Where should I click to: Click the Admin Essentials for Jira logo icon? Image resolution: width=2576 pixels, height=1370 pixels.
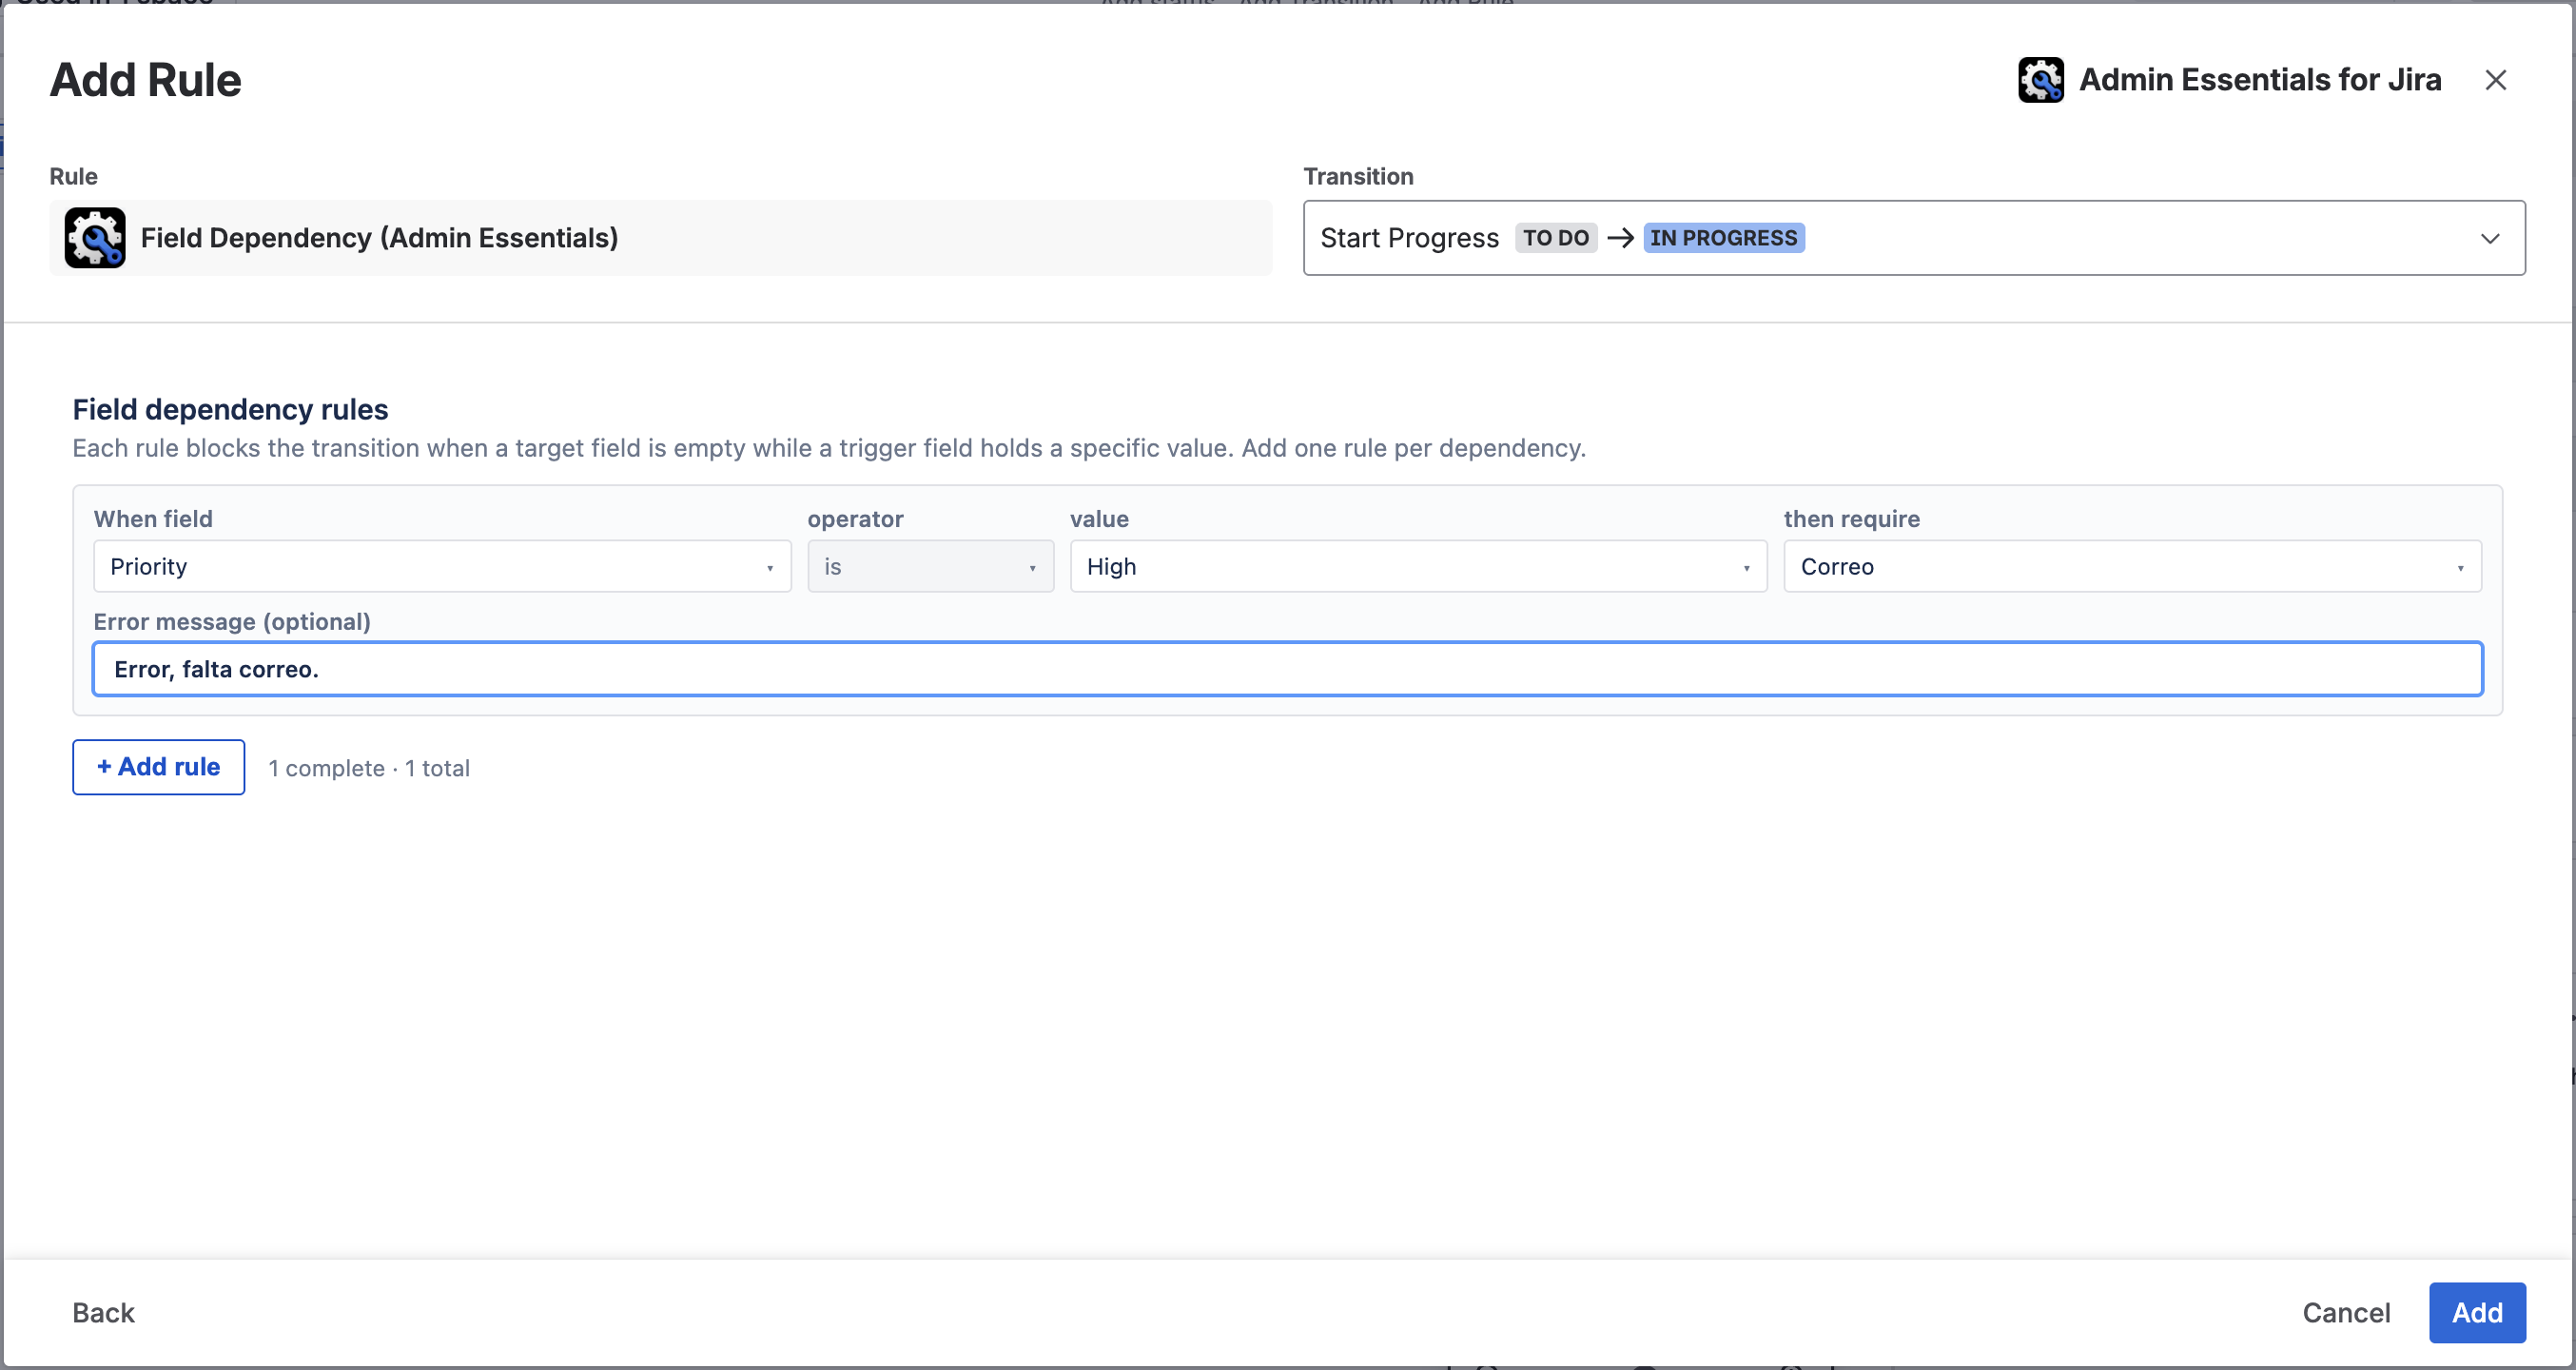coord(2040,80)
